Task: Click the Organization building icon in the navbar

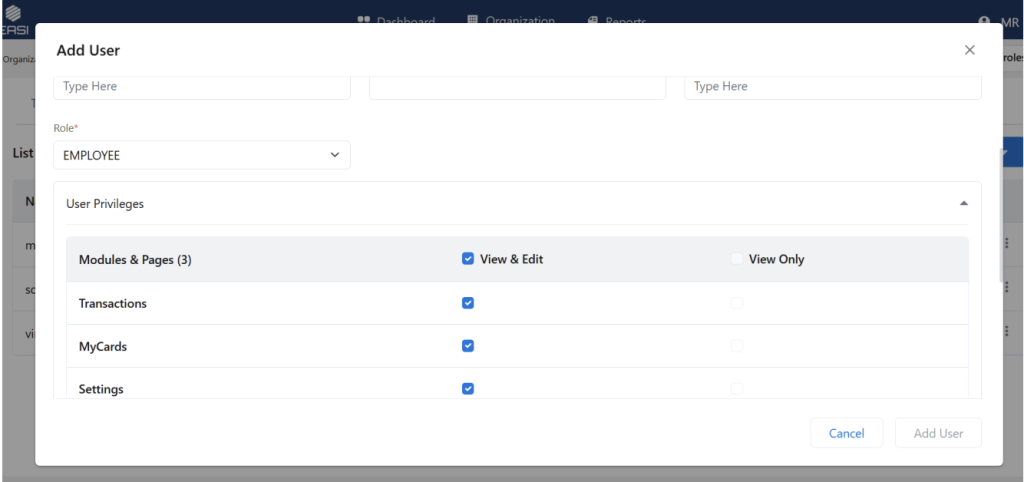Action: pos(473,21)
